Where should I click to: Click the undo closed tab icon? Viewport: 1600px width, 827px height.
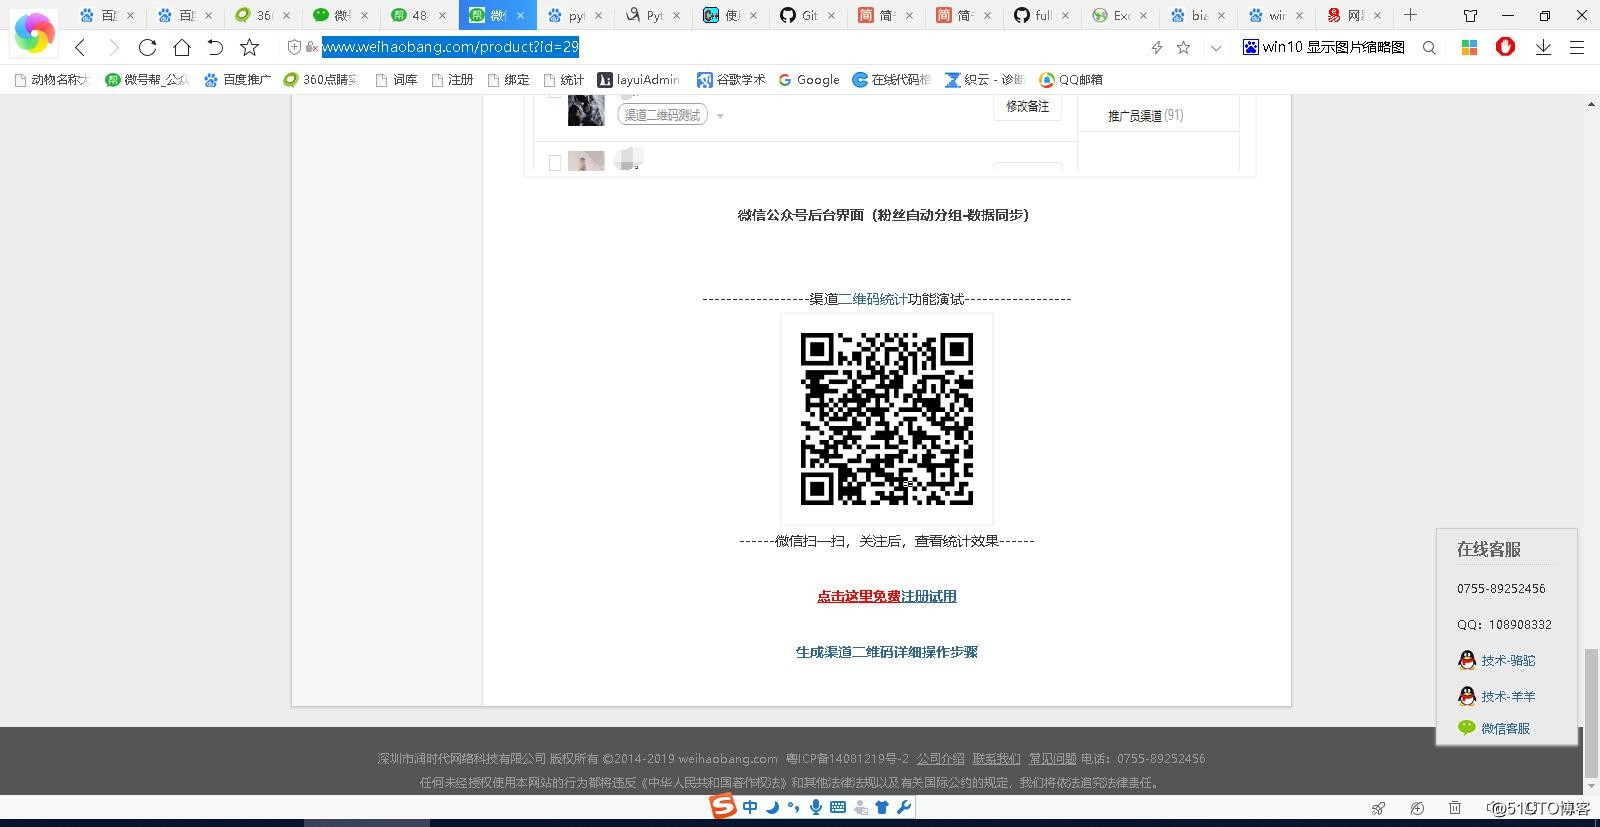point(215,47)
